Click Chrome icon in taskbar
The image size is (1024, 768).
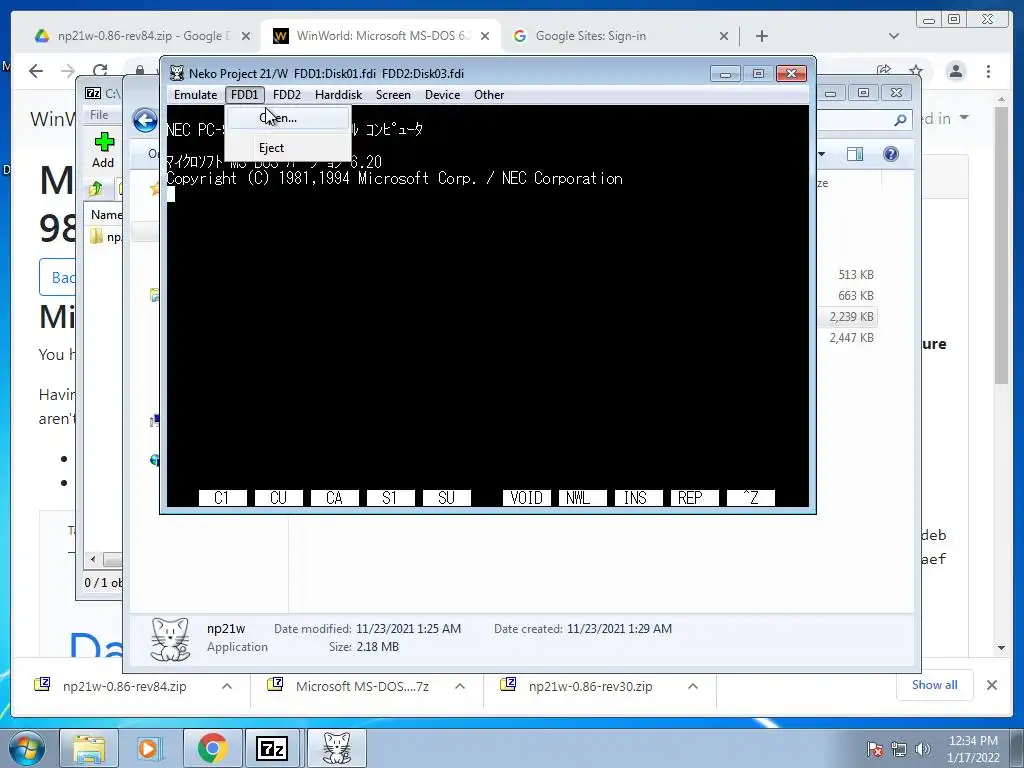(212, 748)
